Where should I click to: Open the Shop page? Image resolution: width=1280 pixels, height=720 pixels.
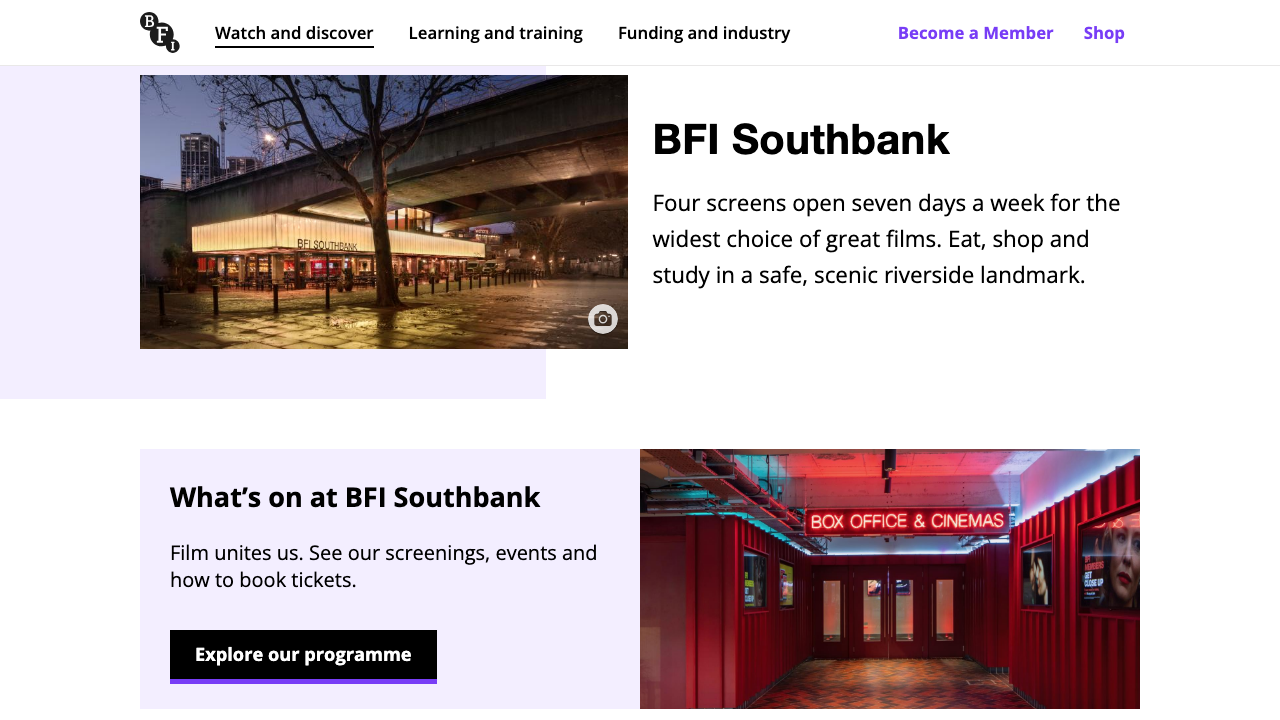pos(1104,32)
